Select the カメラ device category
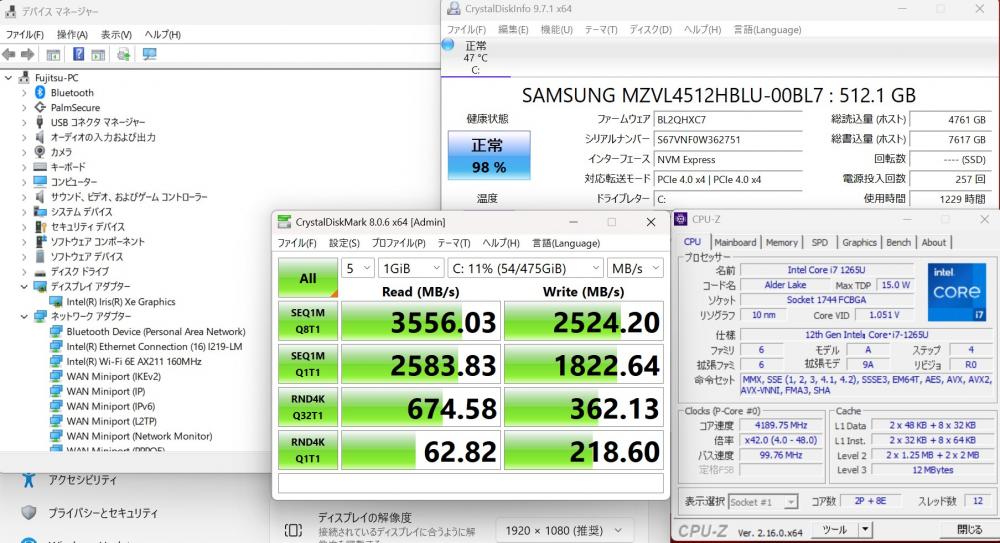1000x543 pixels. 61,152
